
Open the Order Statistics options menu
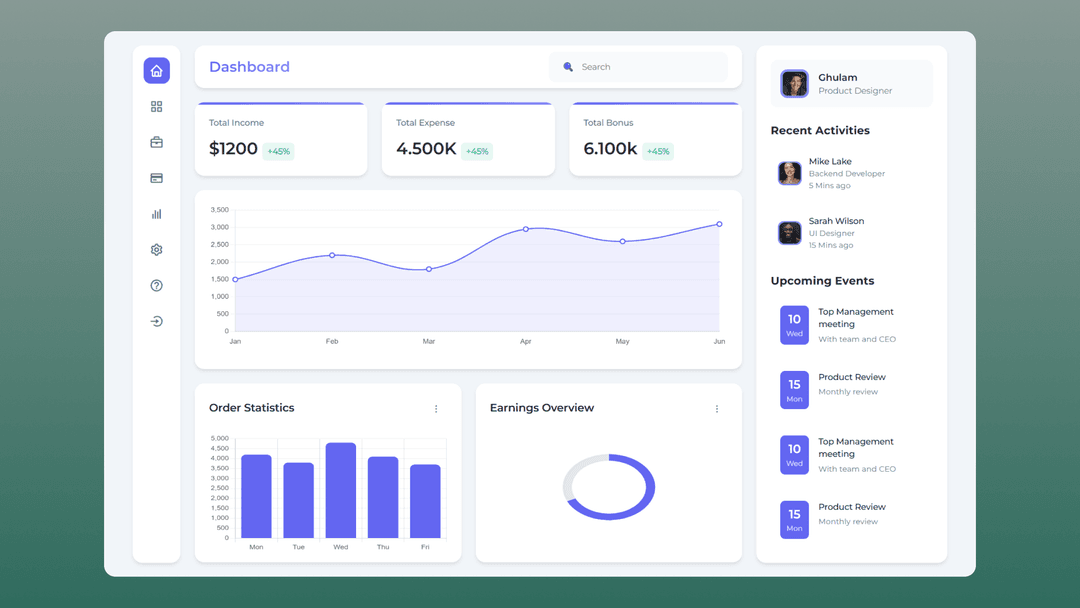(x=436, y=408)
